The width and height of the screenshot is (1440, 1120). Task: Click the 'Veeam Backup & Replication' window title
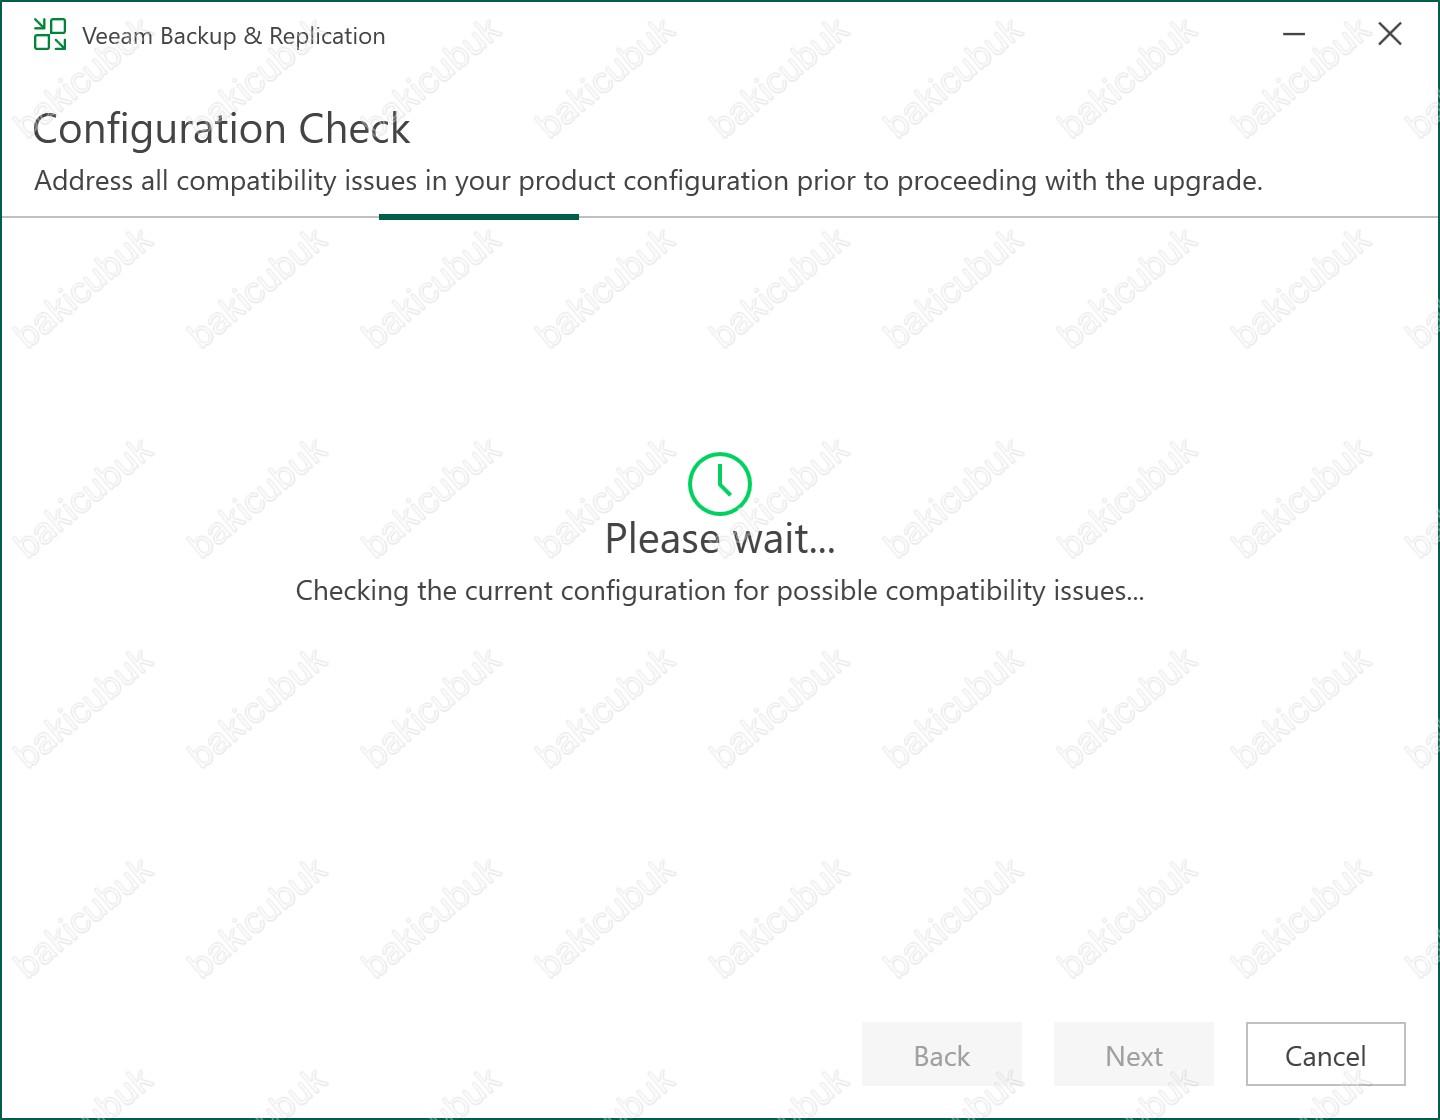tap(233, 36)
